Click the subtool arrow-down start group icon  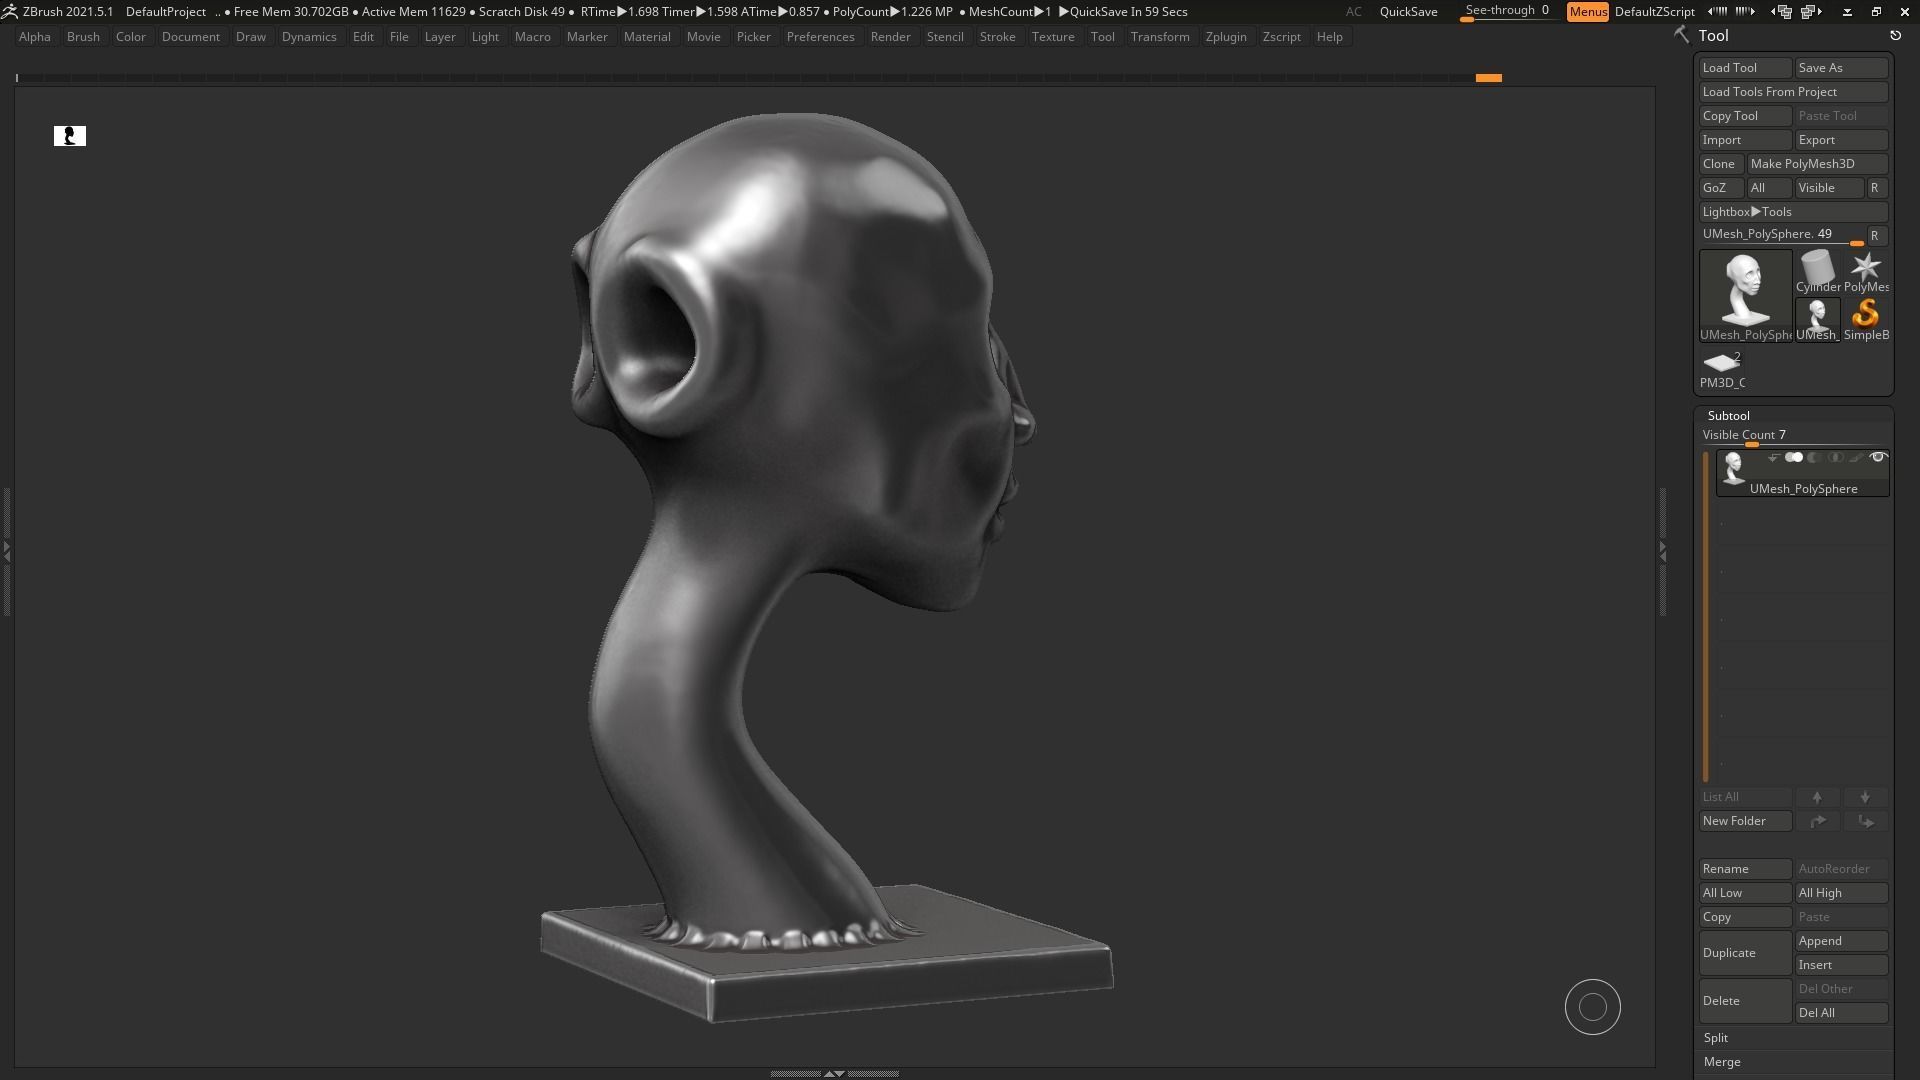(x=1773, y=458)
